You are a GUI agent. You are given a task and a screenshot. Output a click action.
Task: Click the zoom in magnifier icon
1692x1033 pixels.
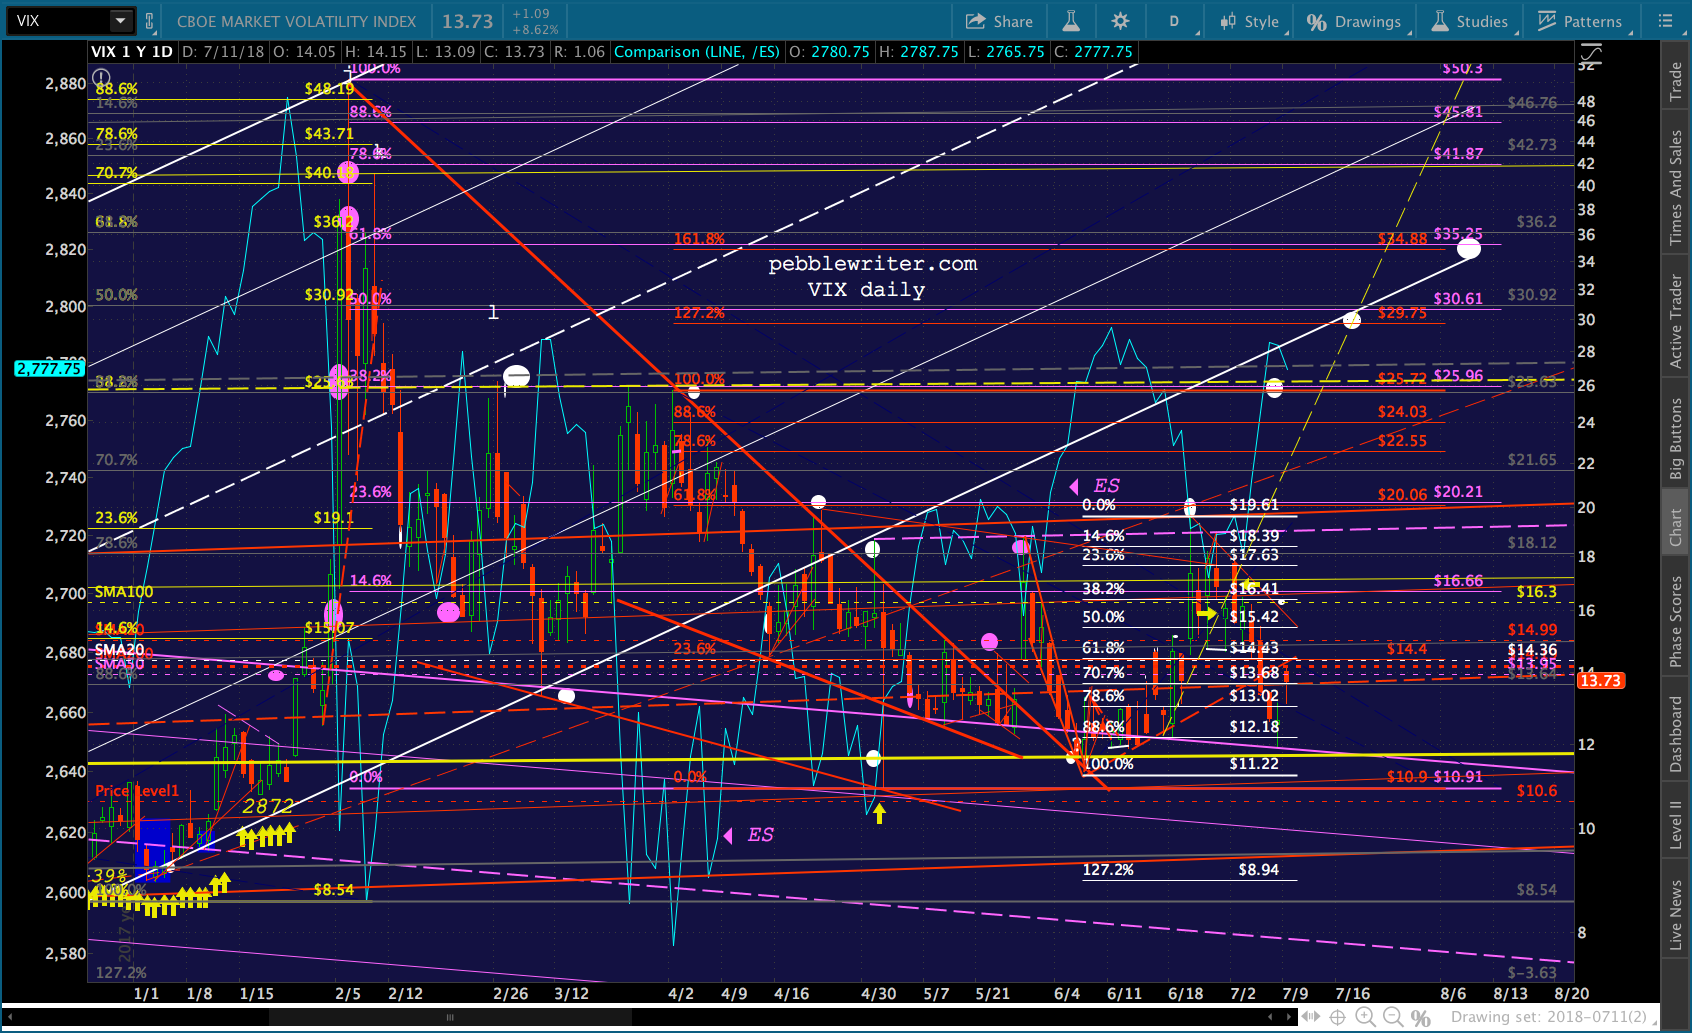tap(1365, 1017)
